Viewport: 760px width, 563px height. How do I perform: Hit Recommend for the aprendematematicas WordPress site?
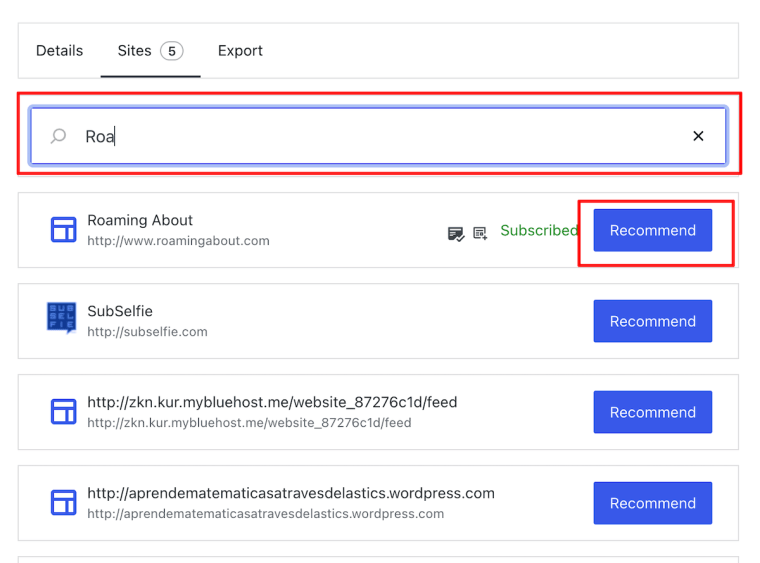[652, 503]
